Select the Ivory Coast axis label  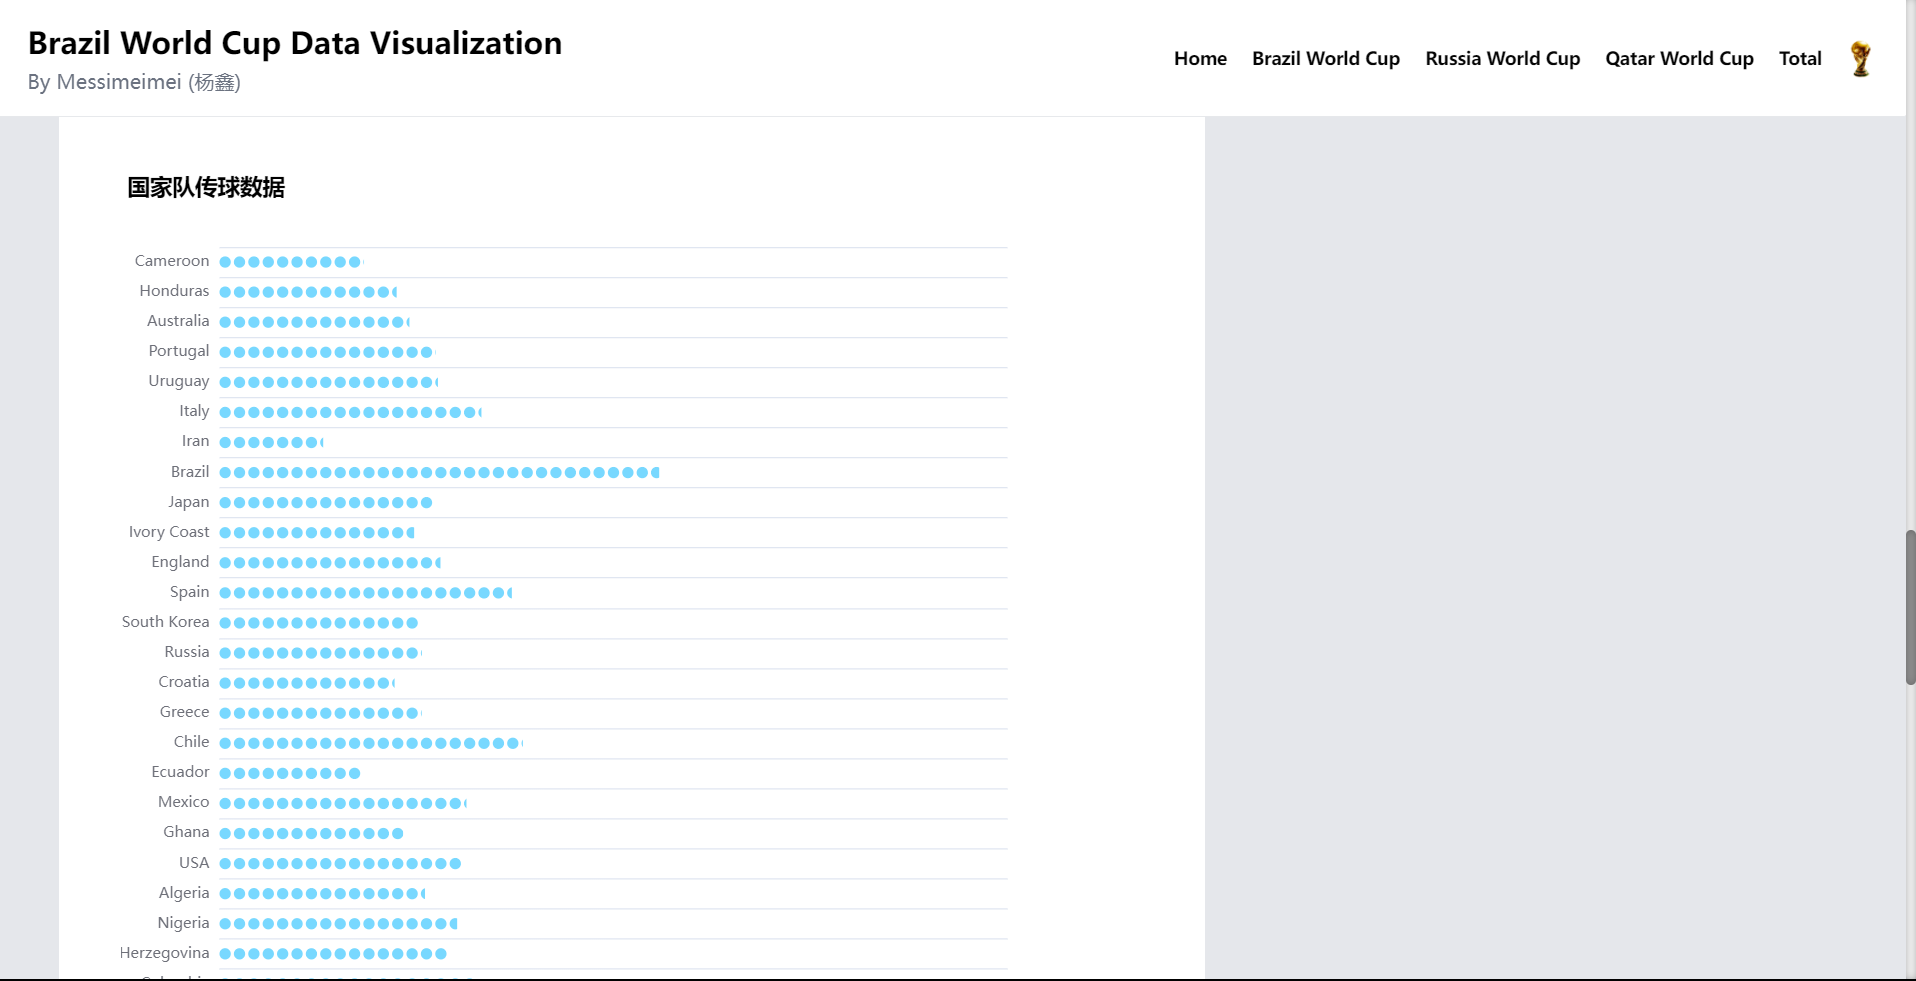pos(169,532)
